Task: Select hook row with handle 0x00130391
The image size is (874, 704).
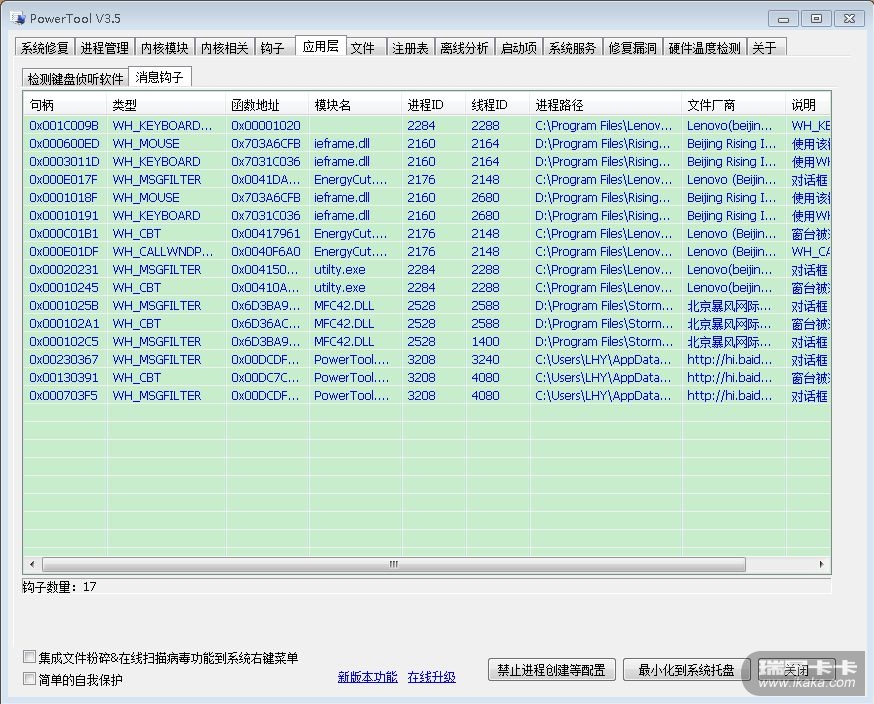Action: [427, 377]
